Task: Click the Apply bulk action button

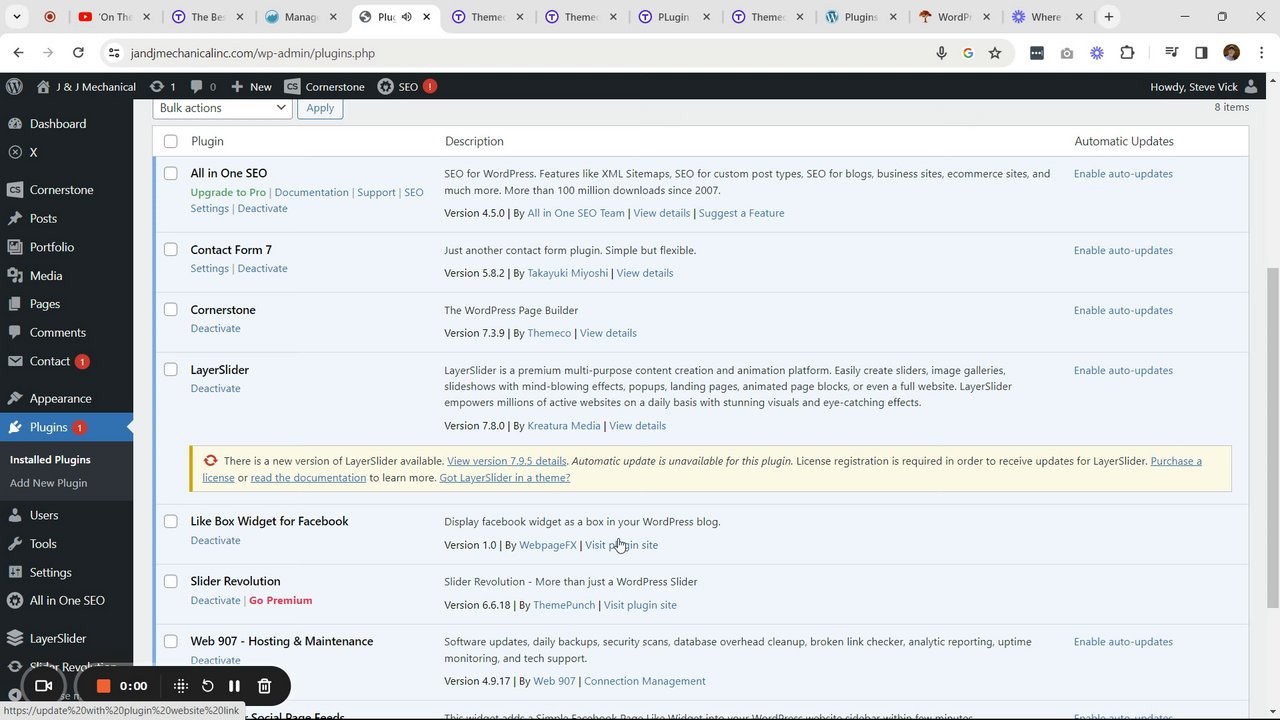Action: point(320,108)
